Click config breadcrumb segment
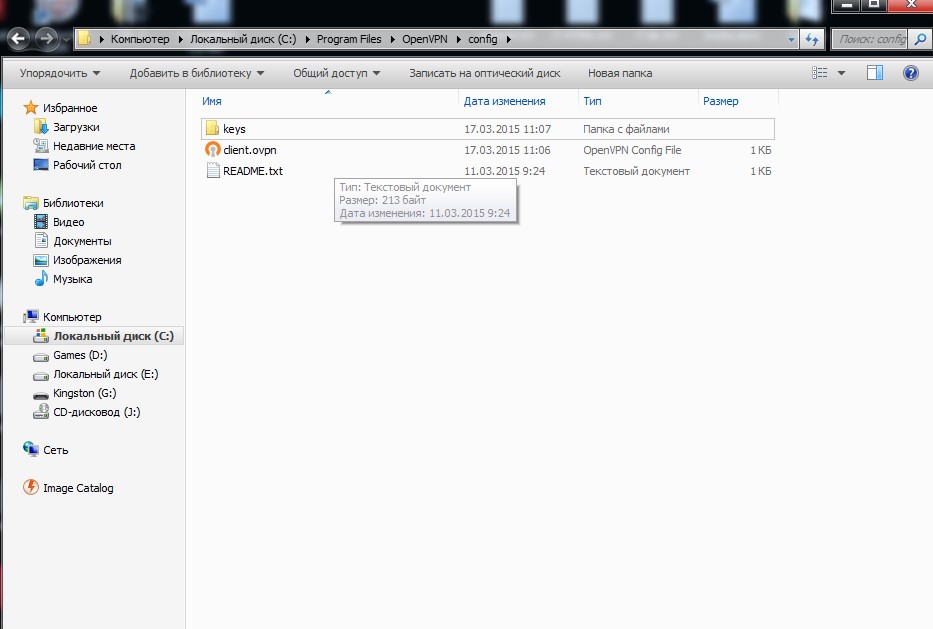The image size is (933, 629). click(483, 39)
